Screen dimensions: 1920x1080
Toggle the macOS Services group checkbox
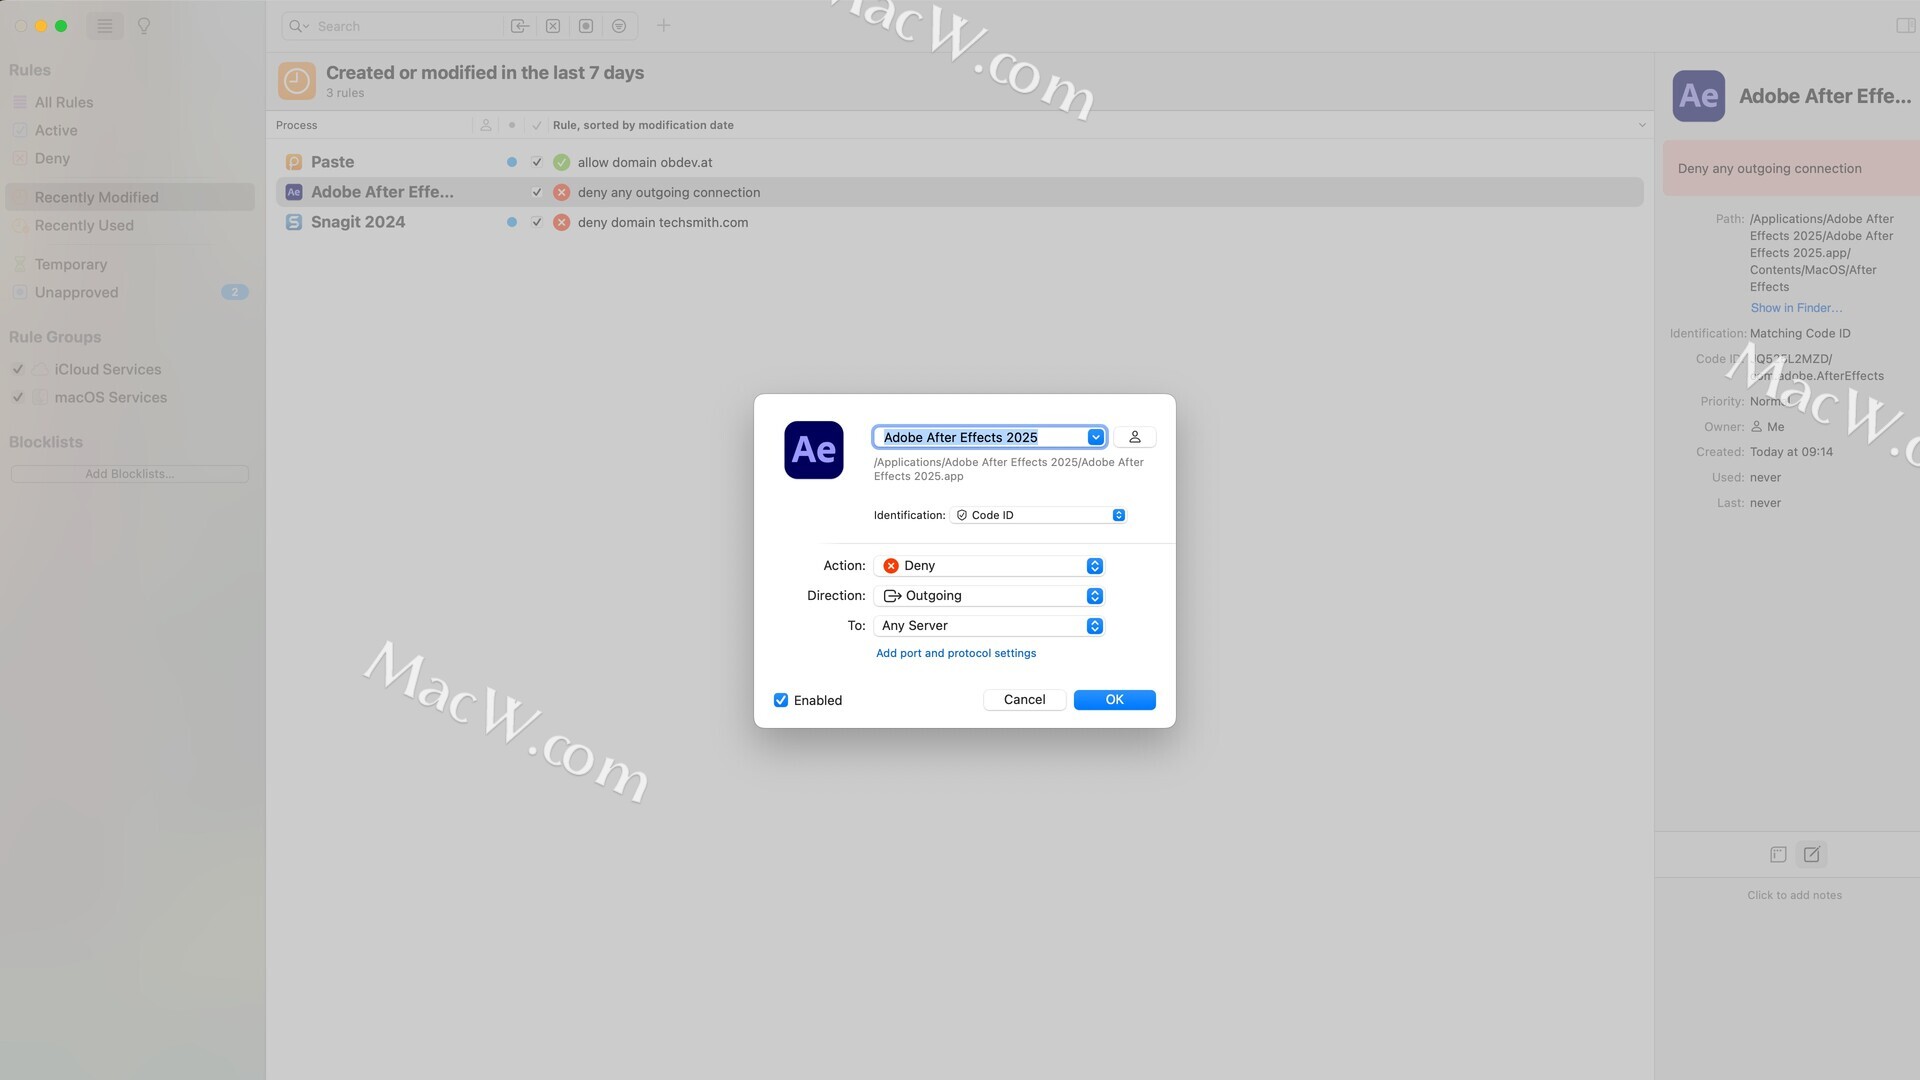click(x=18, y=397)
